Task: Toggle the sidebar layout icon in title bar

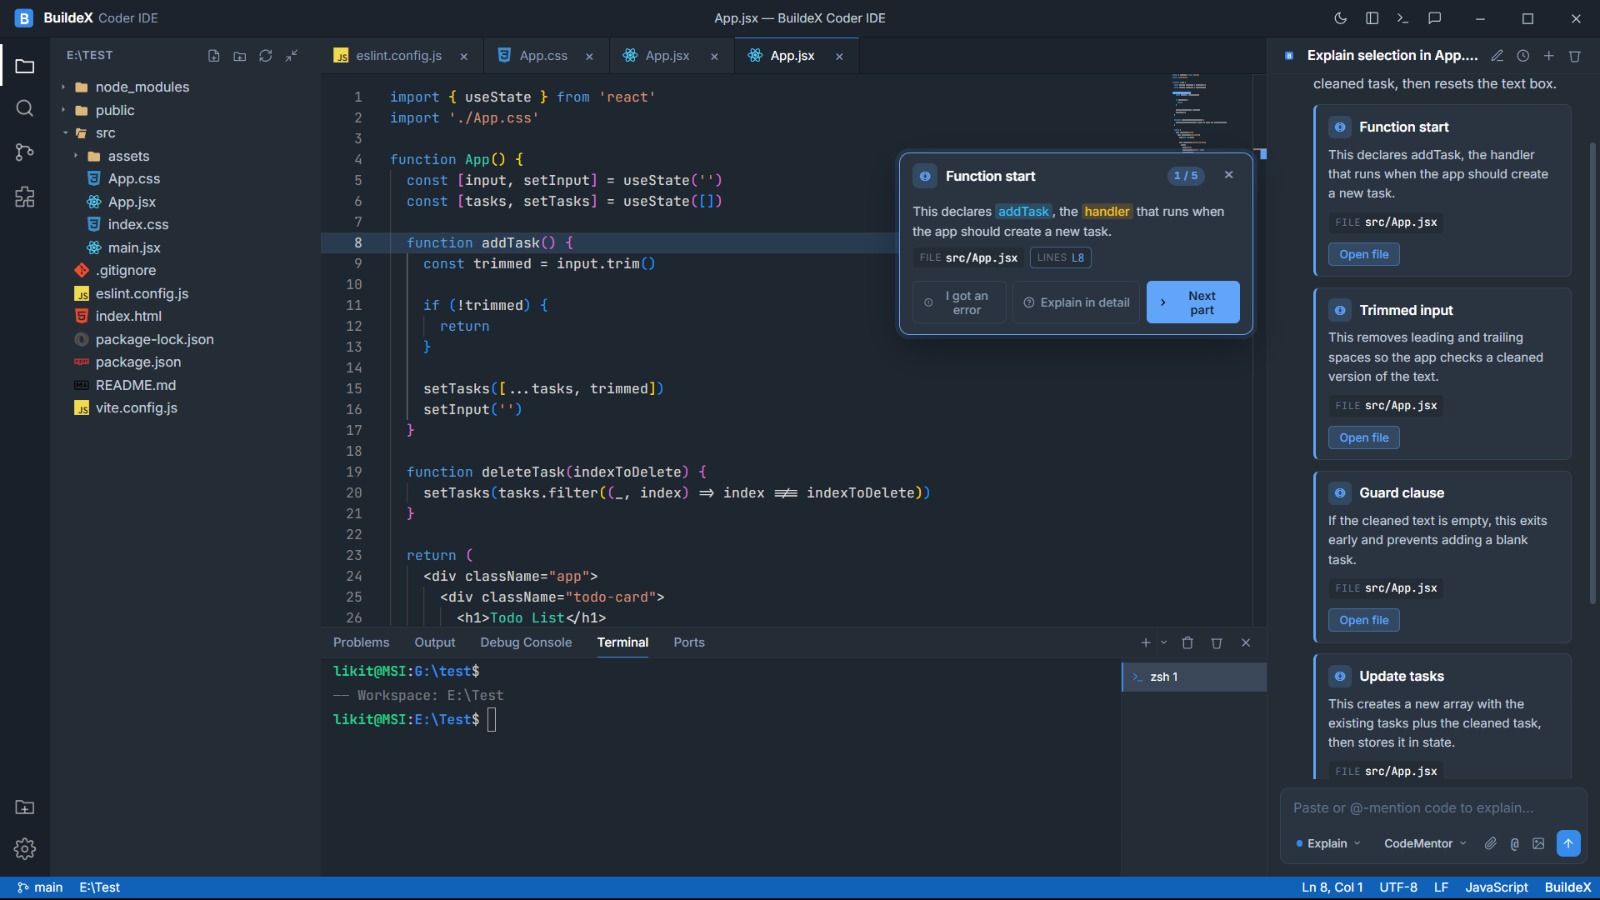Action: point(1372,18)
